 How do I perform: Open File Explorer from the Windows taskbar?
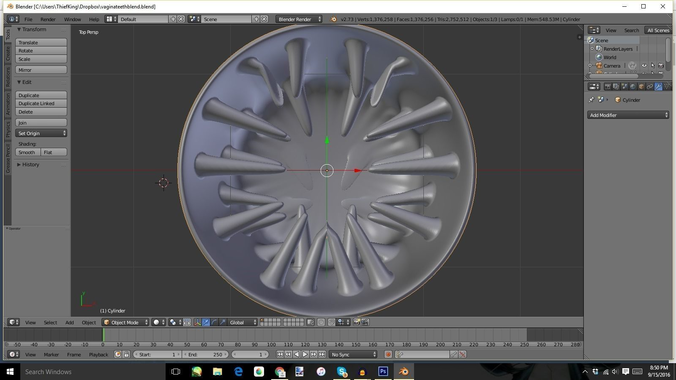point(217,371)
